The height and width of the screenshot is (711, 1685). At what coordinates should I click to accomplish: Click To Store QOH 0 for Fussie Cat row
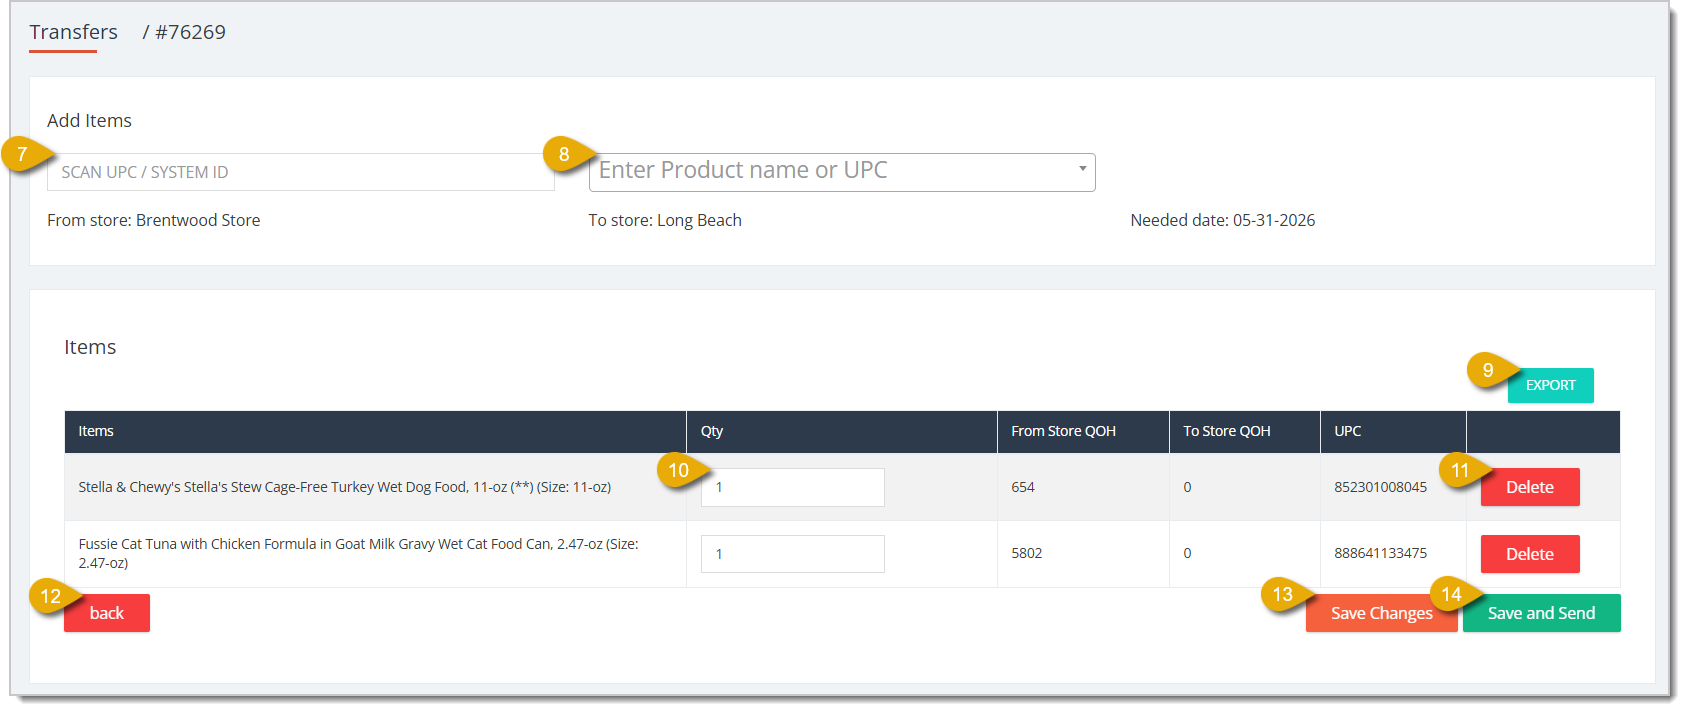tap(1187, 553)
